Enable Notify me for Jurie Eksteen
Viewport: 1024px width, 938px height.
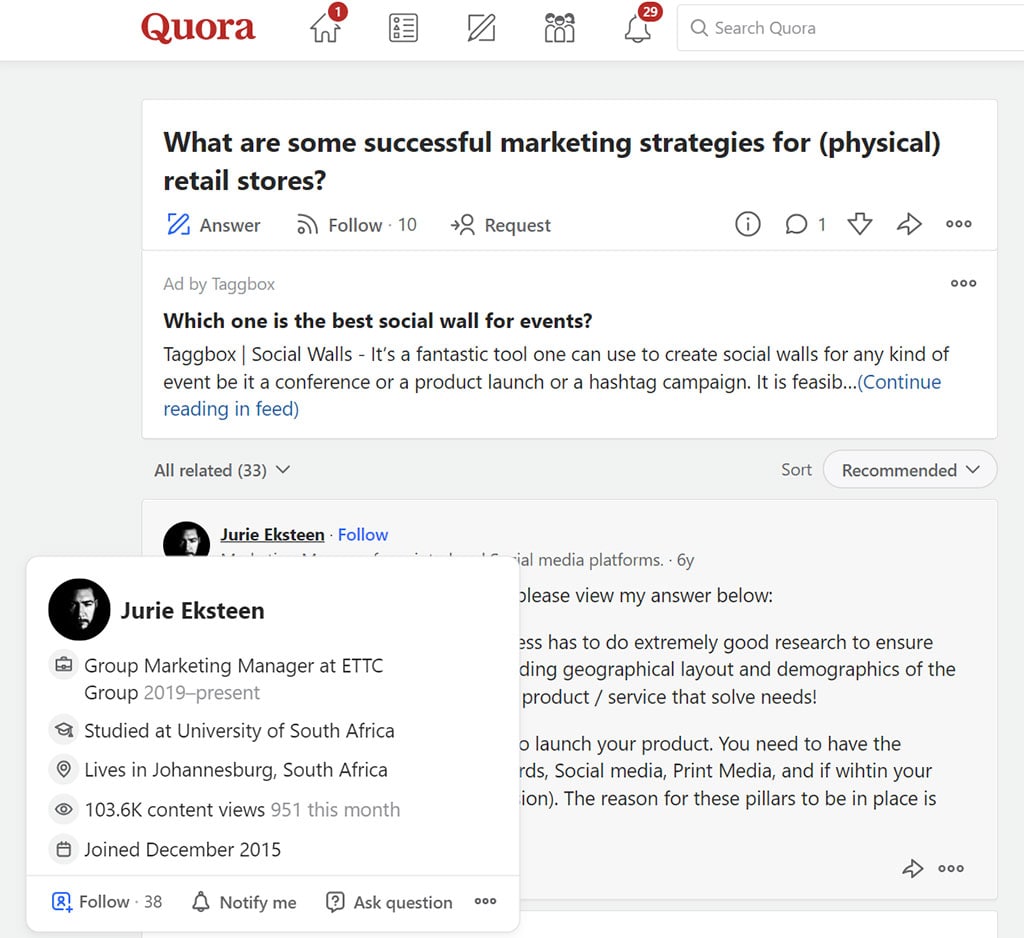pos(244,902)
